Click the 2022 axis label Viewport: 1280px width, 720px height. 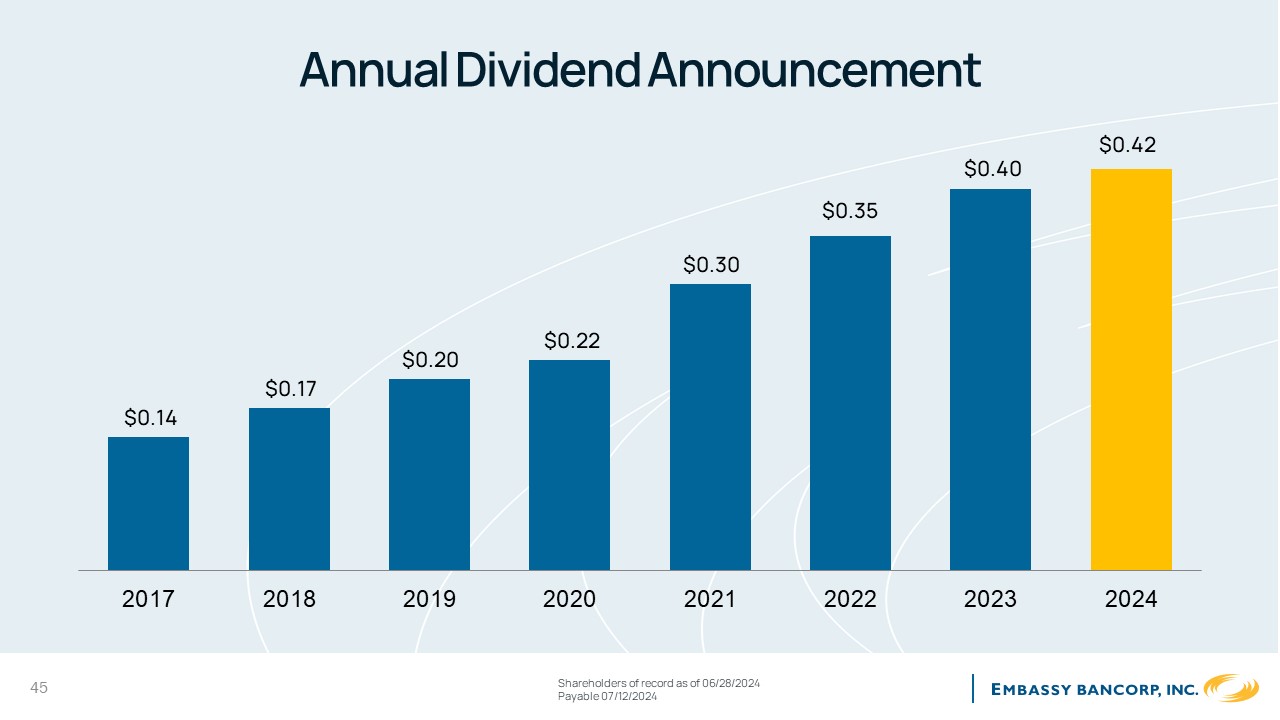click(850, 600)
